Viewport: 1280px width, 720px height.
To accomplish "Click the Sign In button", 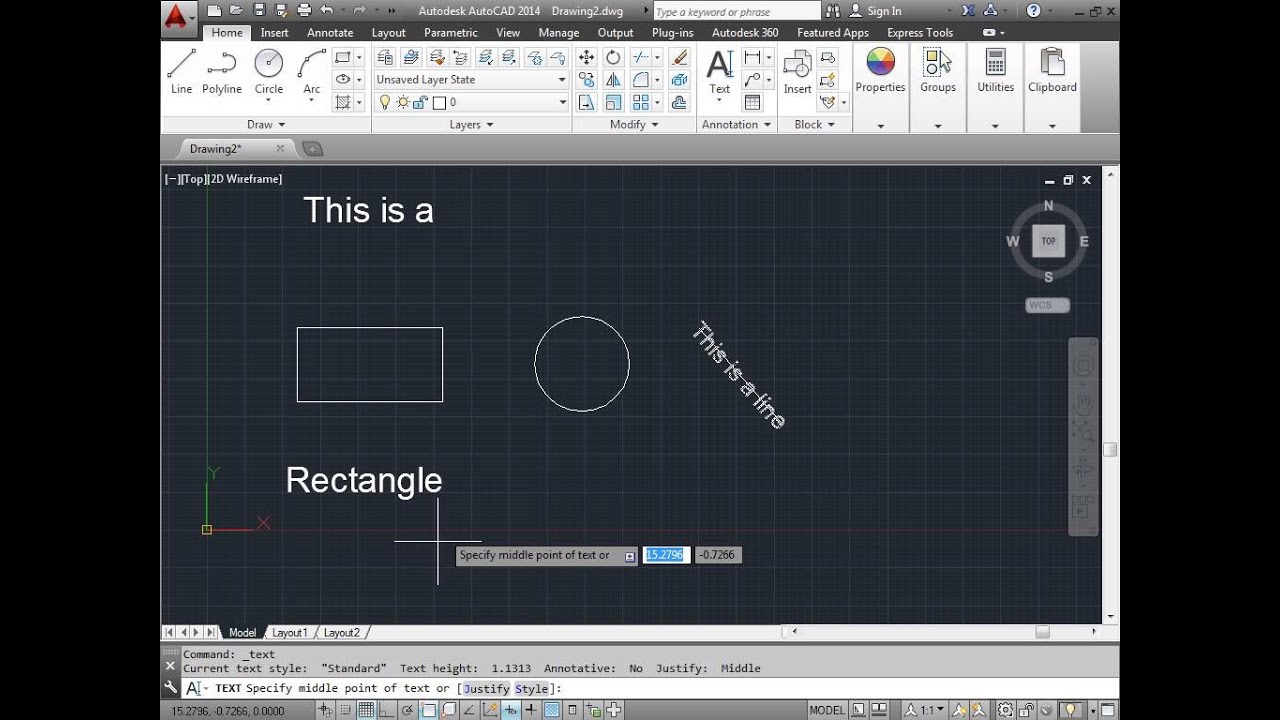I will 875,11.
